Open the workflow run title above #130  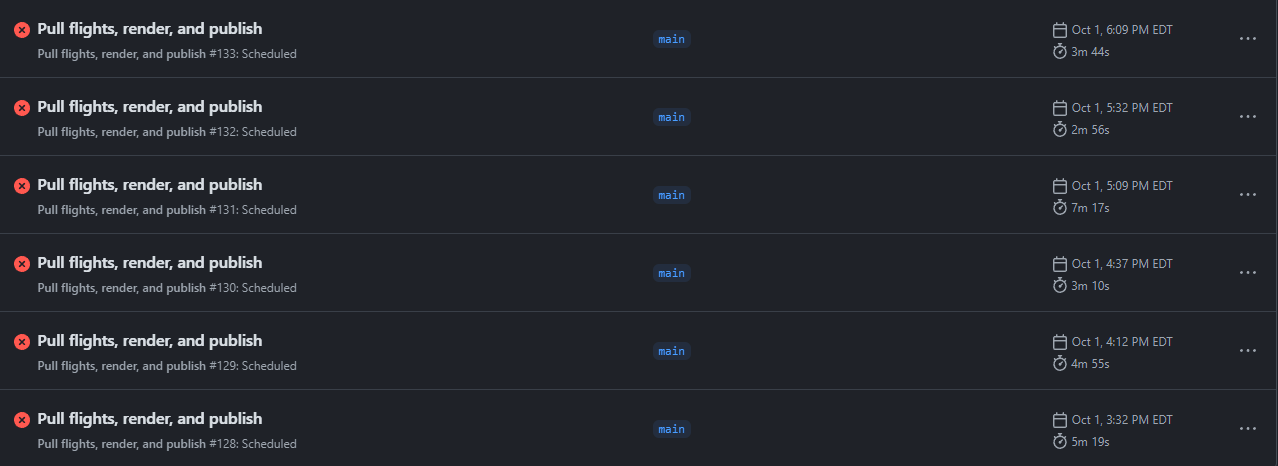click(150, 263)
